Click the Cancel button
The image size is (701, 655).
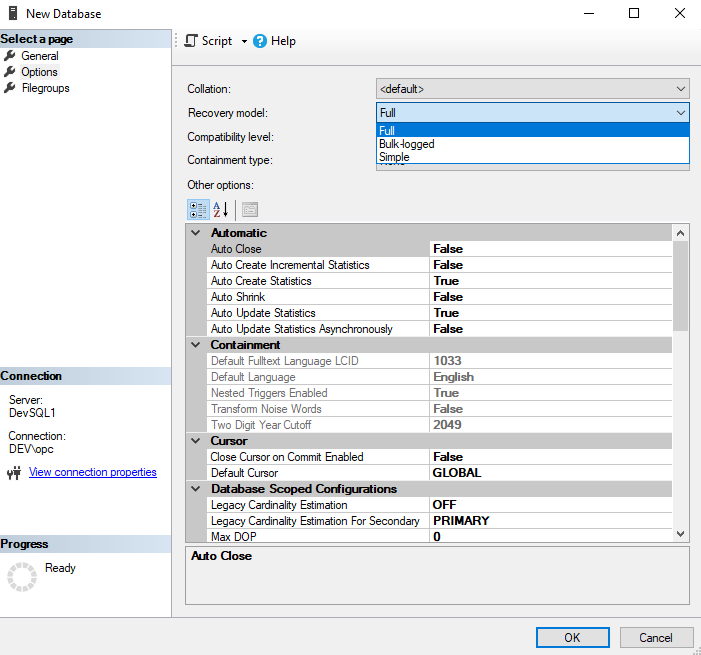tap(656, 638)
